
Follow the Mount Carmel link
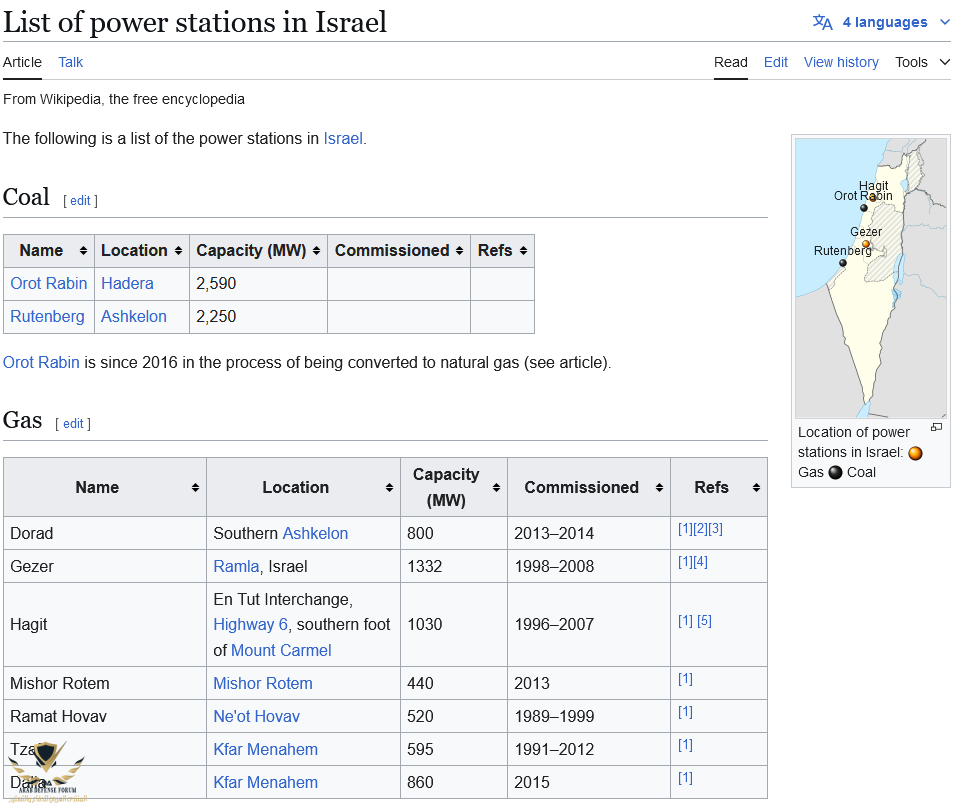pyautogui.click(x=281, y=651)
